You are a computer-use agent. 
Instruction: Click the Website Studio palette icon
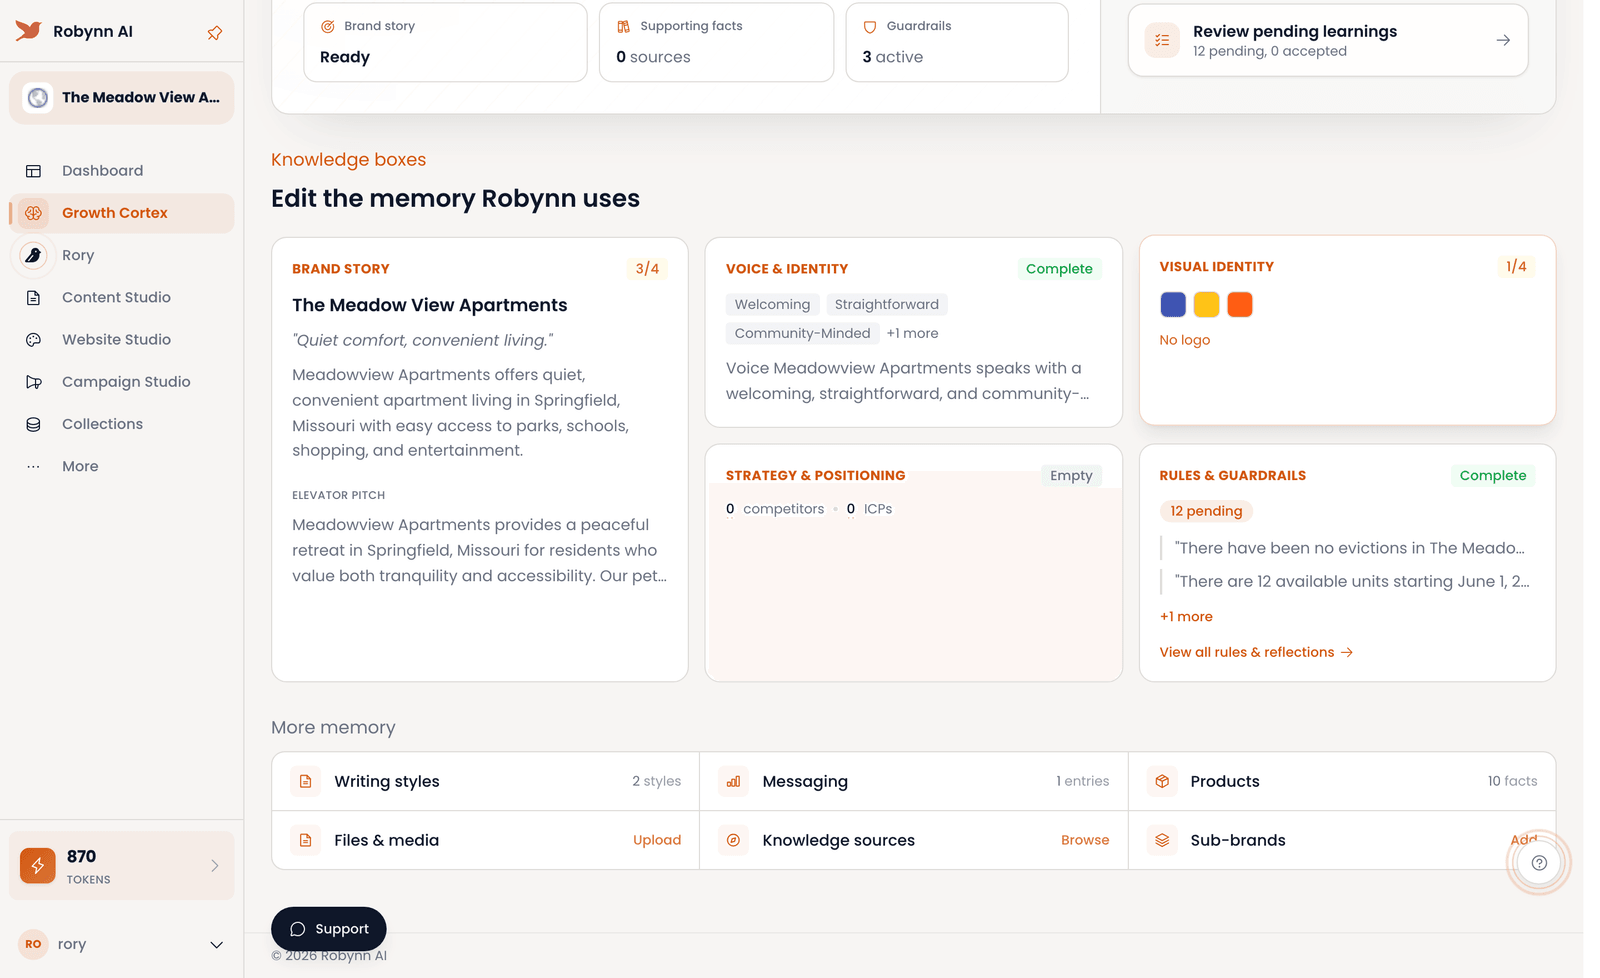click(33, 340)
